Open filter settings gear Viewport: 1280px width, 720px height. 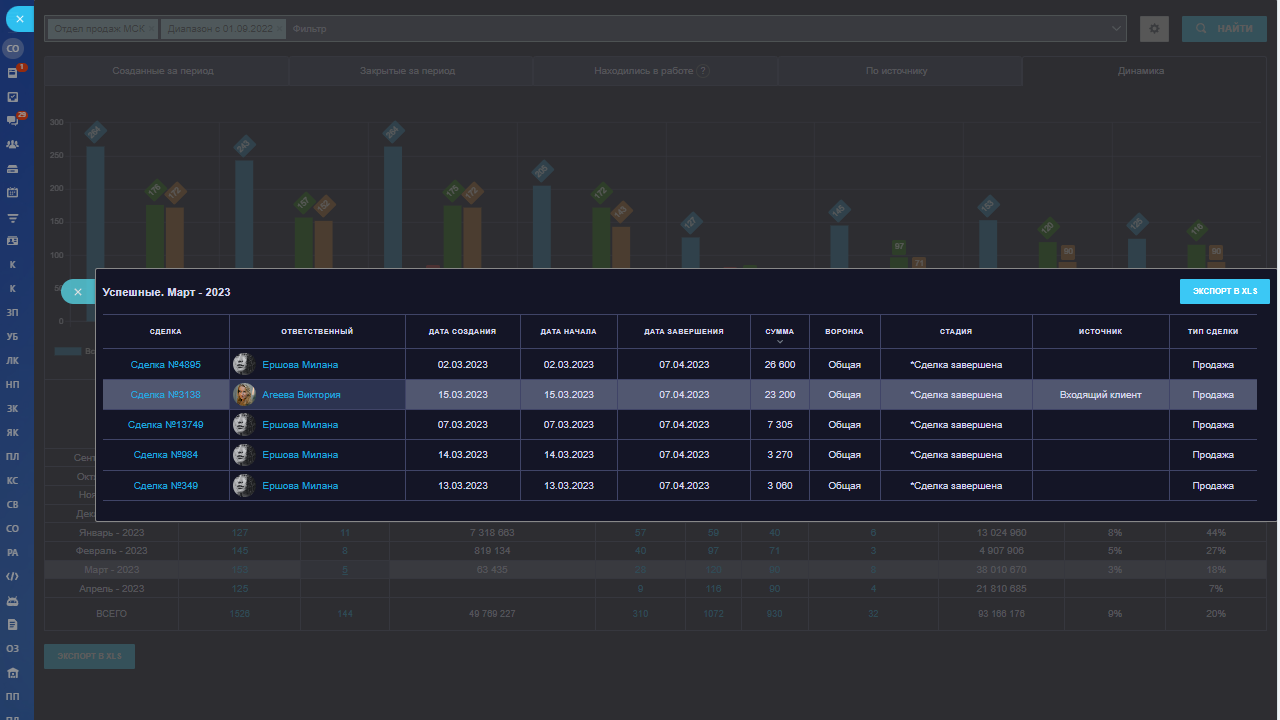pyautogui.click(x=1154, y=29)
